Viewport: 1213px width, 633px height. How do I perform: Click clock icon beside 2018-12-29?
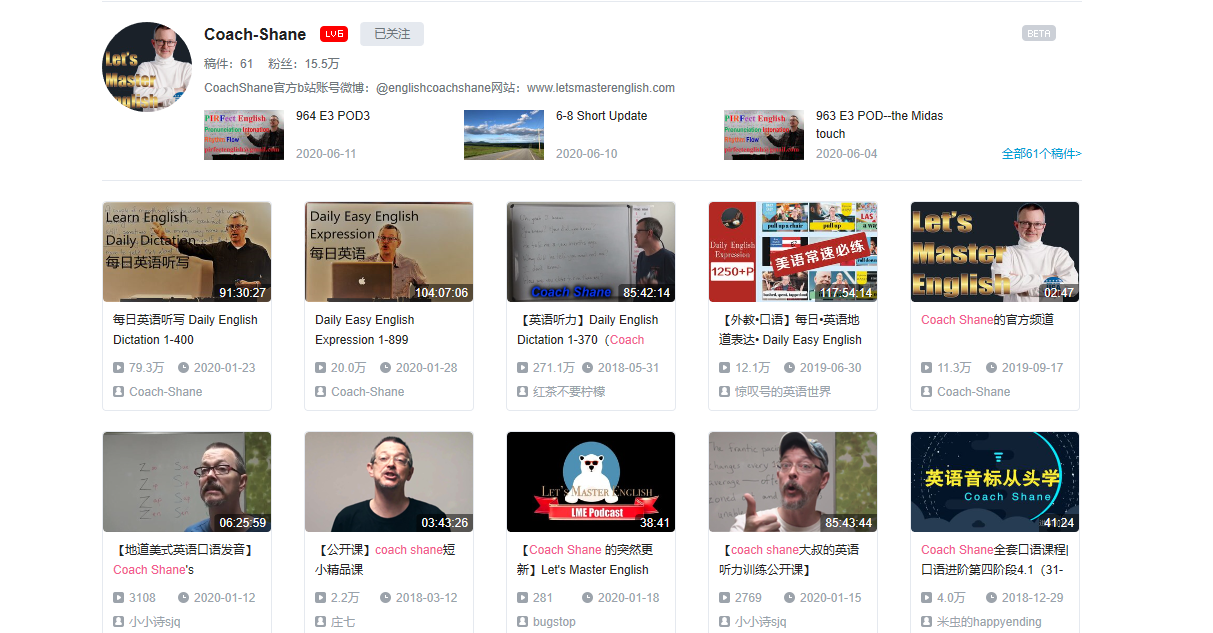991,598
